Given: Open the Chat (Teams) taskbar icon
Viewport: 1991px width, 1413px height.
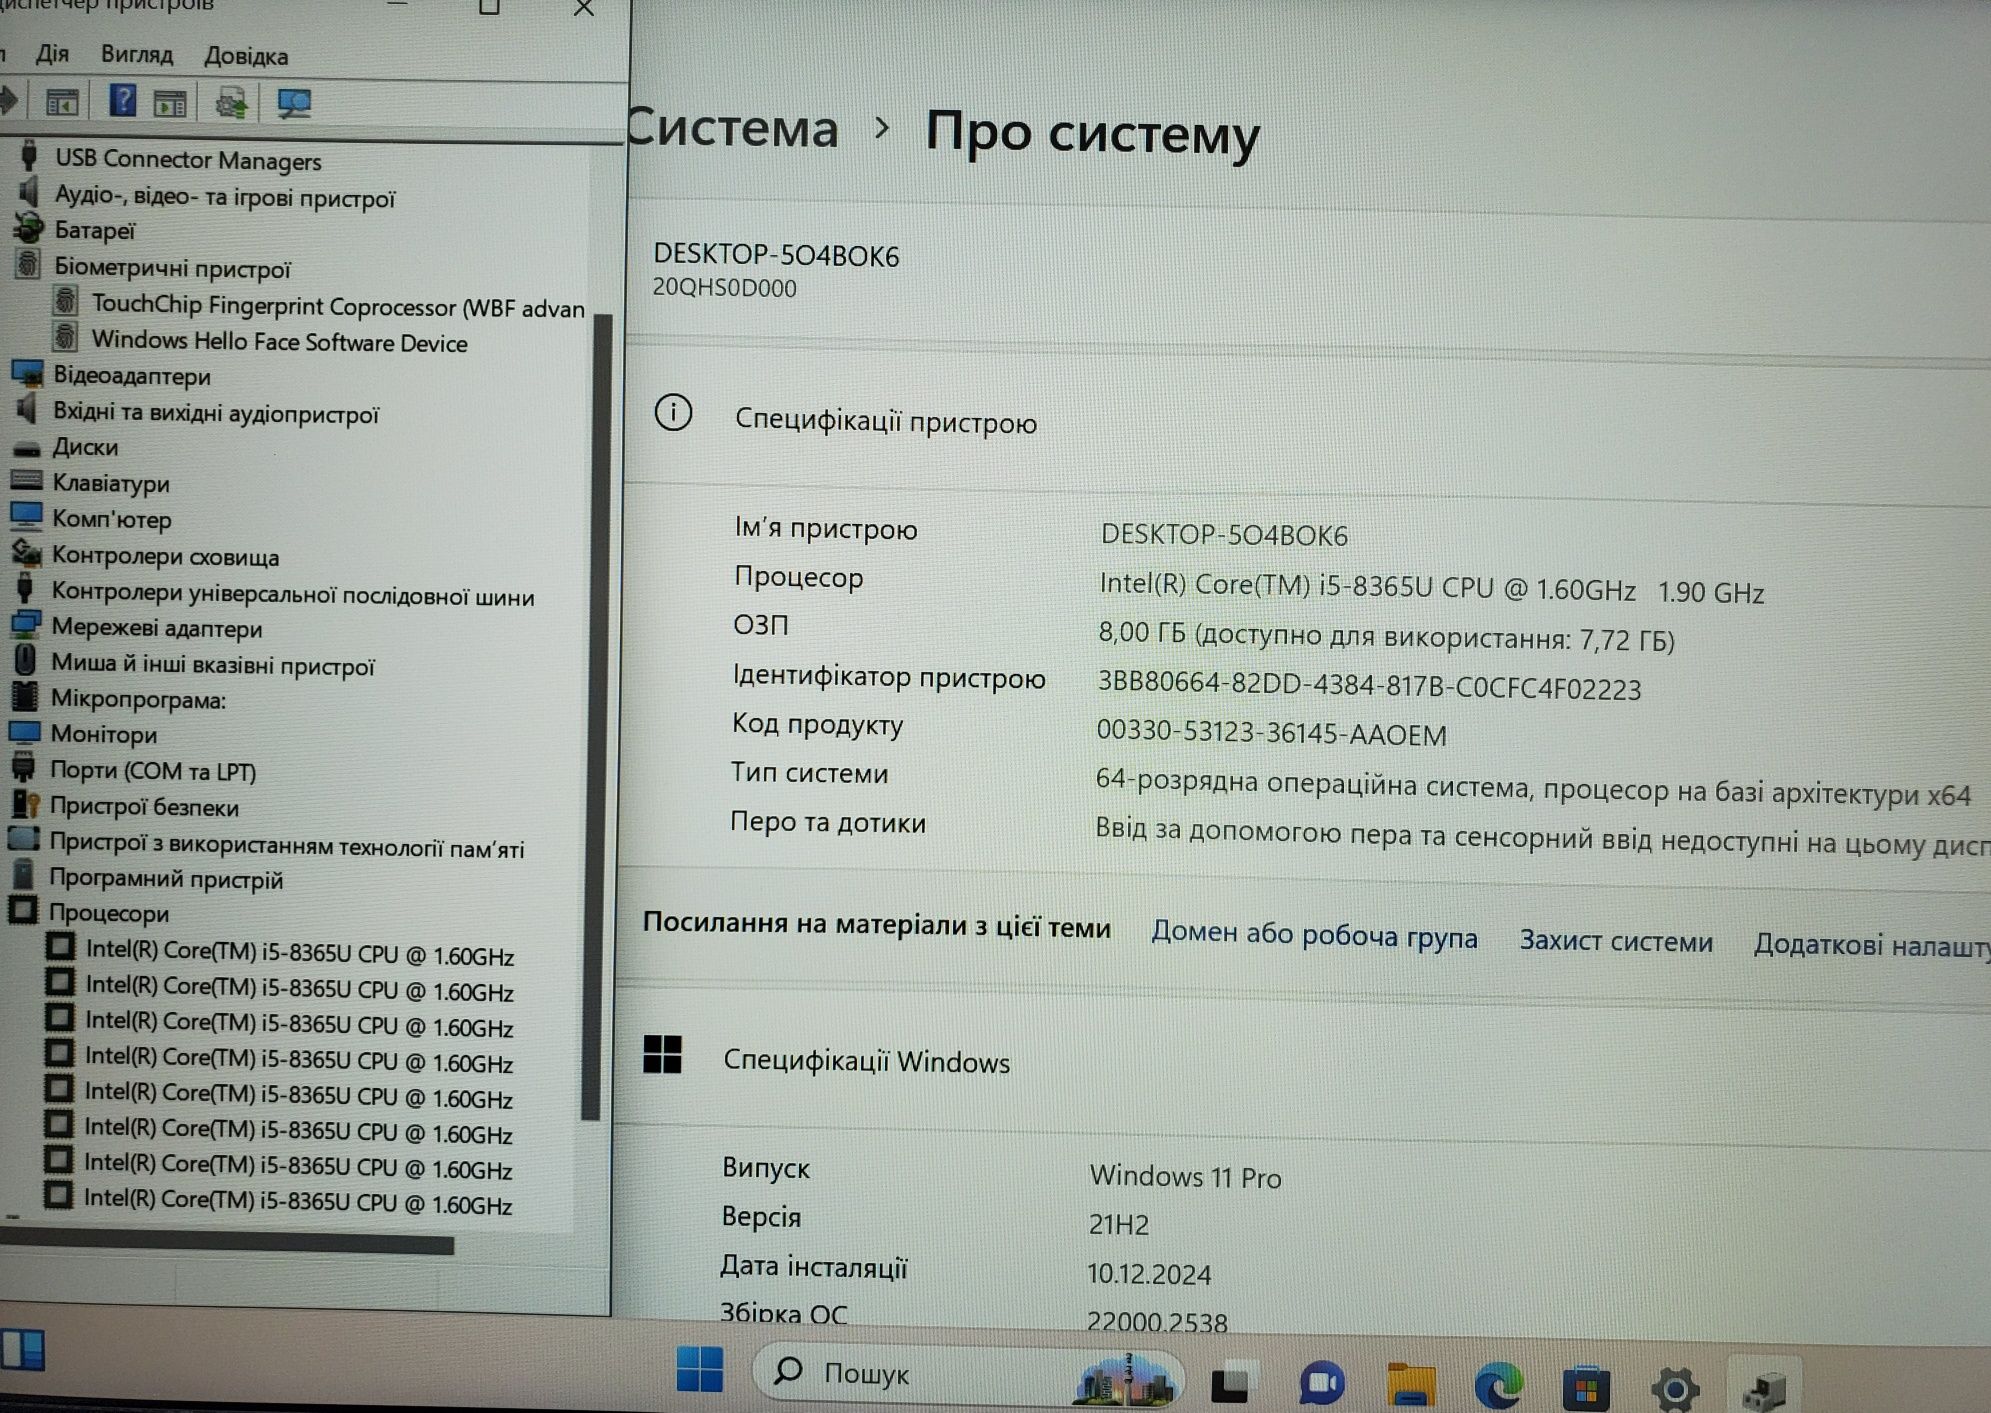Looking at the screenshot, I should point(1321,1385).
